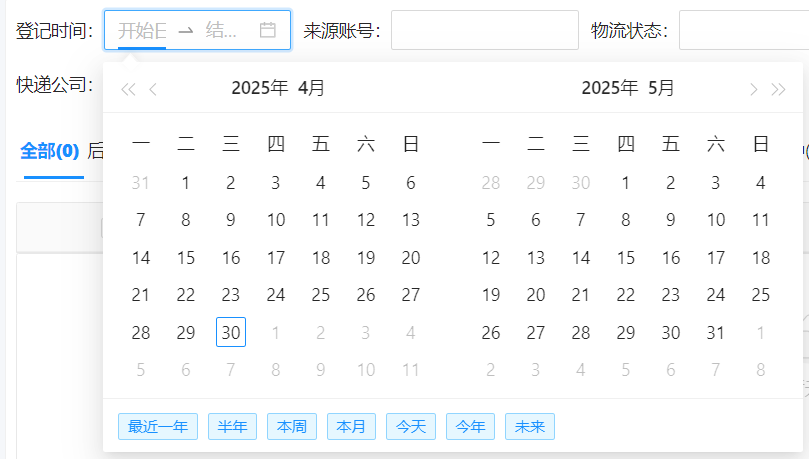Click the 未来 preset tag
Viewport: 809px width, 459px height.
(x=530, y=427)
